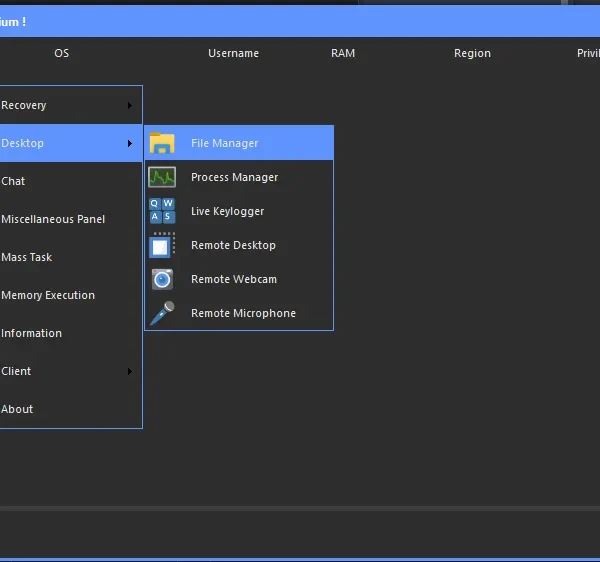Click the Remote Webcam camera icon
600x562 pixels.
tap(162, 279)
